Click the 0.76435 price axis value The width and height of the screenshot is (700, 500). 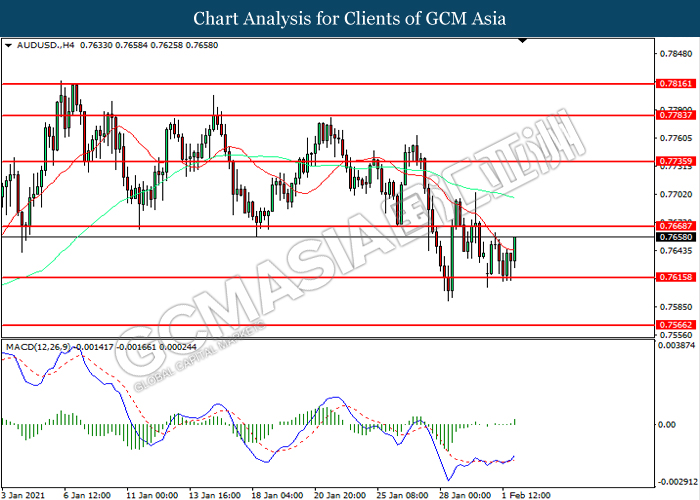tap(676, 251)
